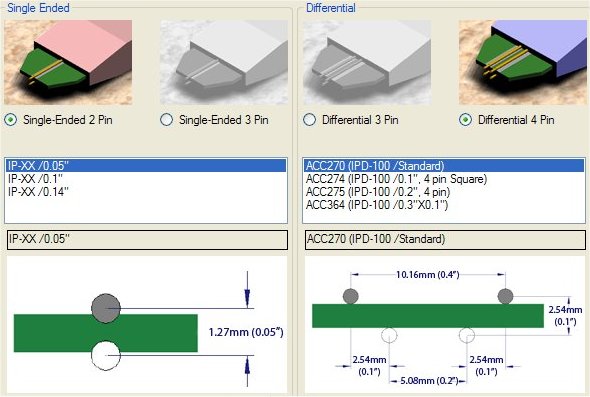The height and width of the screenshot is (397, 590).
Task: Select ACC270 (IPD-100 /Standard) list item
Action: (x=444, y=166)
